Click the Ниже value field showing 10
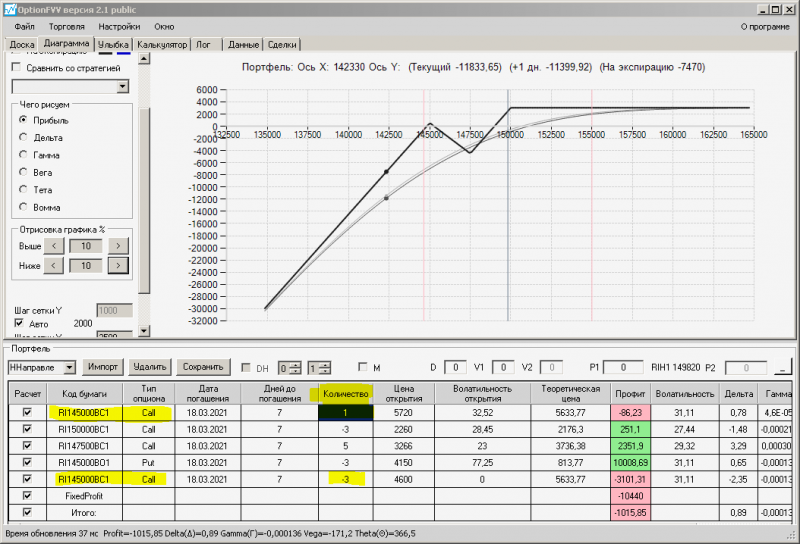The height and width of the screenshot is (544, 800). click(86, 265)
